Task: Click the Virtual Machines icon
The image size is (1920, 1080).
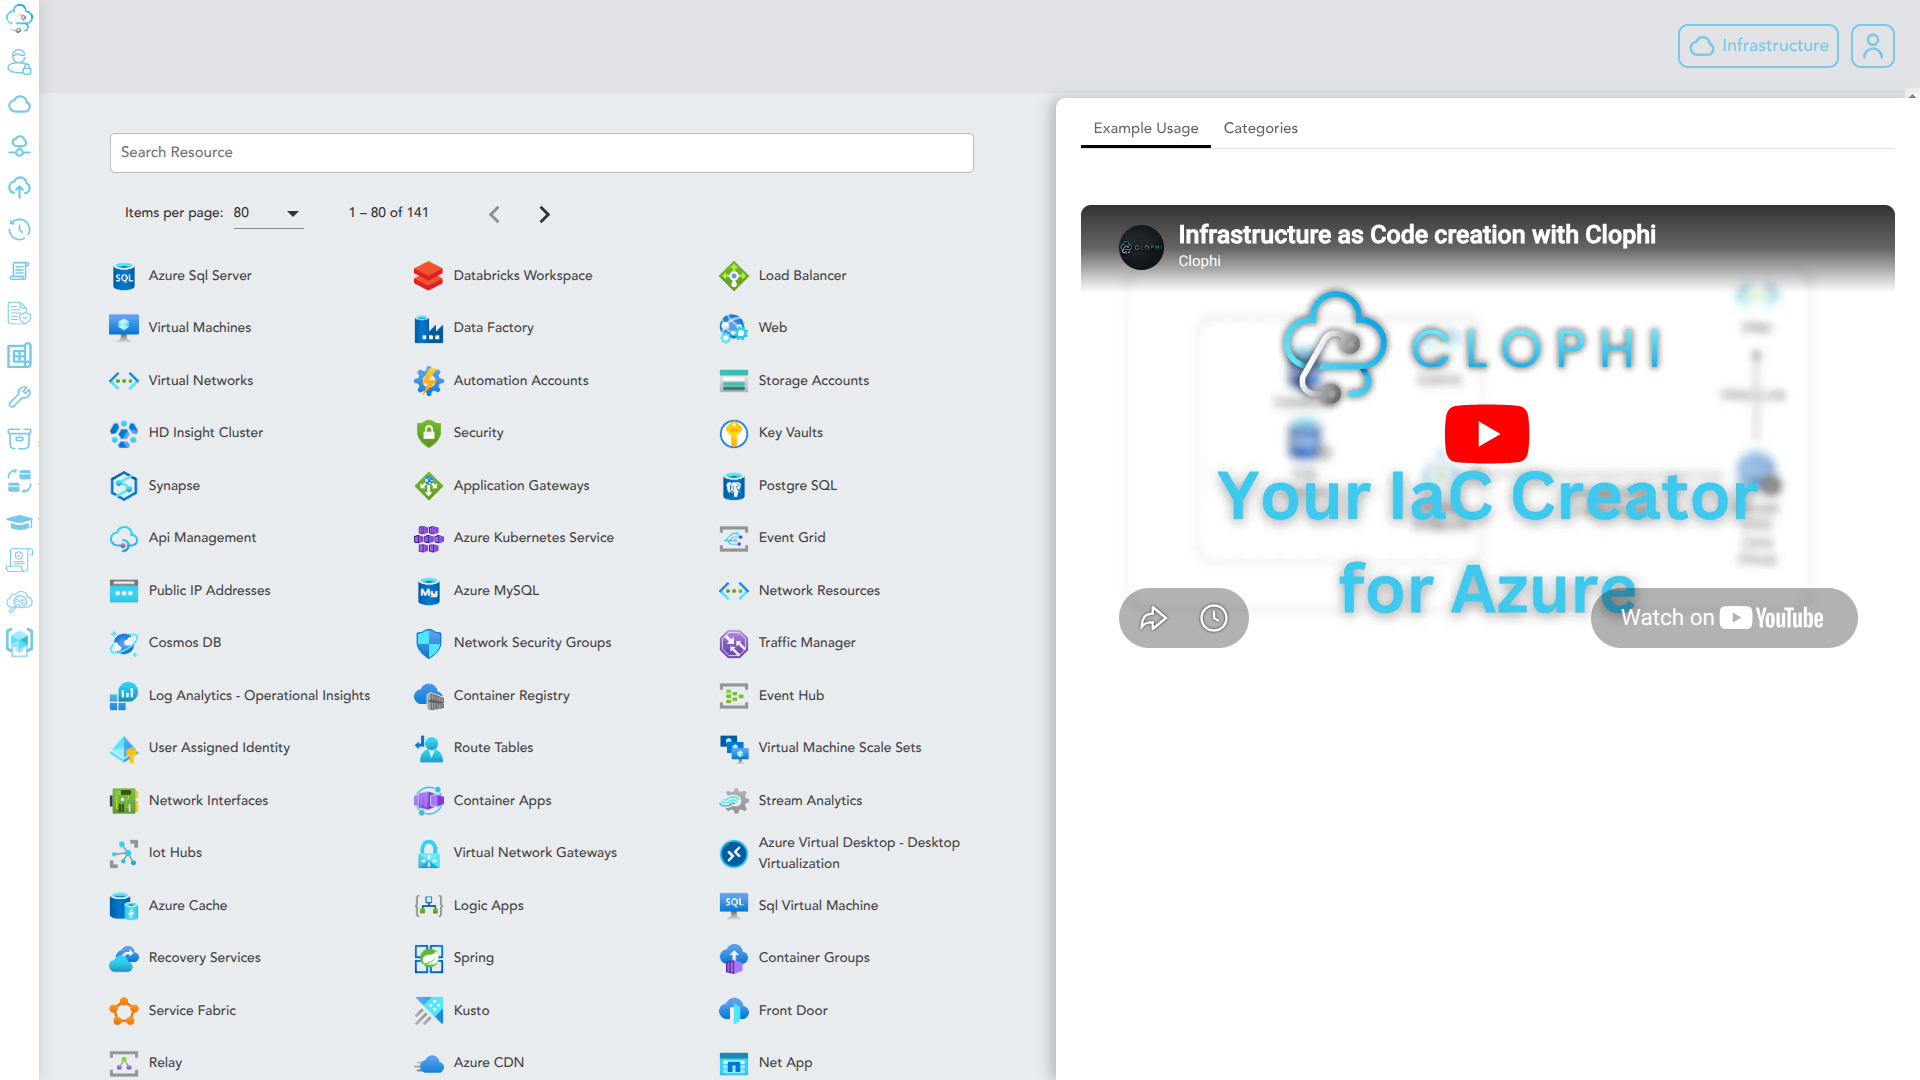Action: point(124,328)
